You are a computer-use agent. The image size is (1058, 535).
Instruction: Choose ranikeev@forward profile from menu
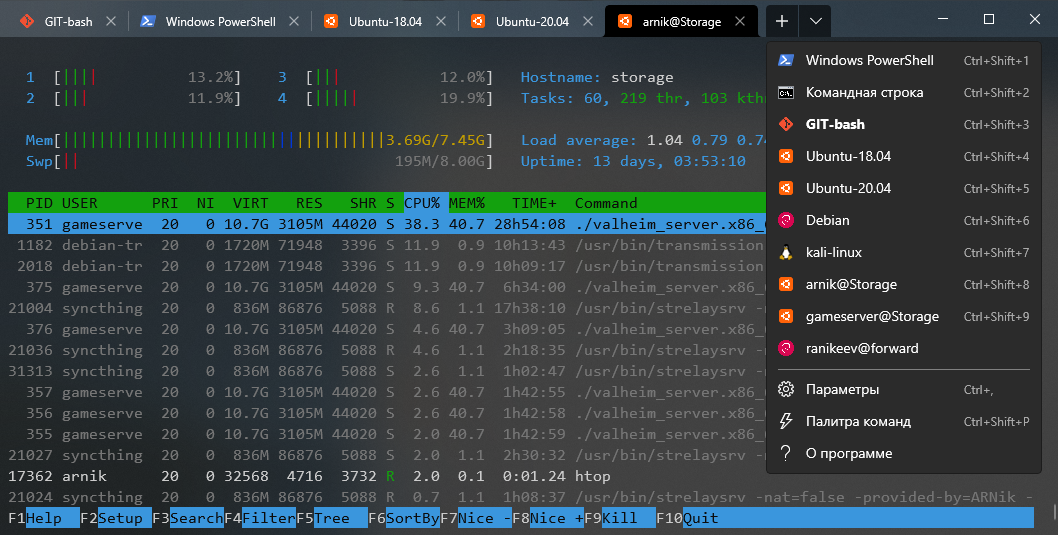click(861, 348)
